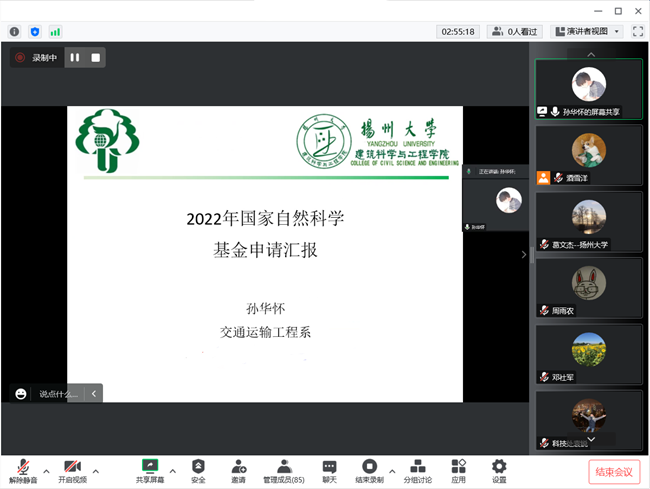Stop the recording with square button
The image size is (650, 489).
(95, 58)
